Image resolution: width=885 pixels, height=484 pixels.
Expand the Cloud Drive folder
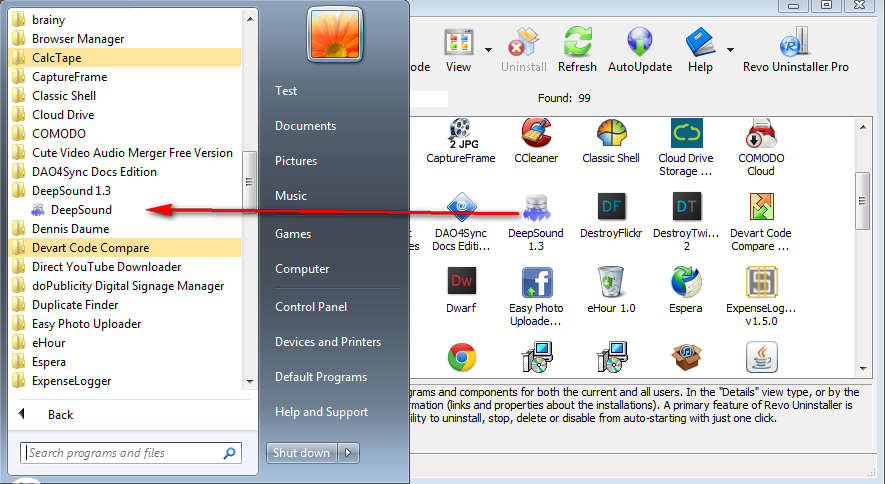(x=63, y=115)
